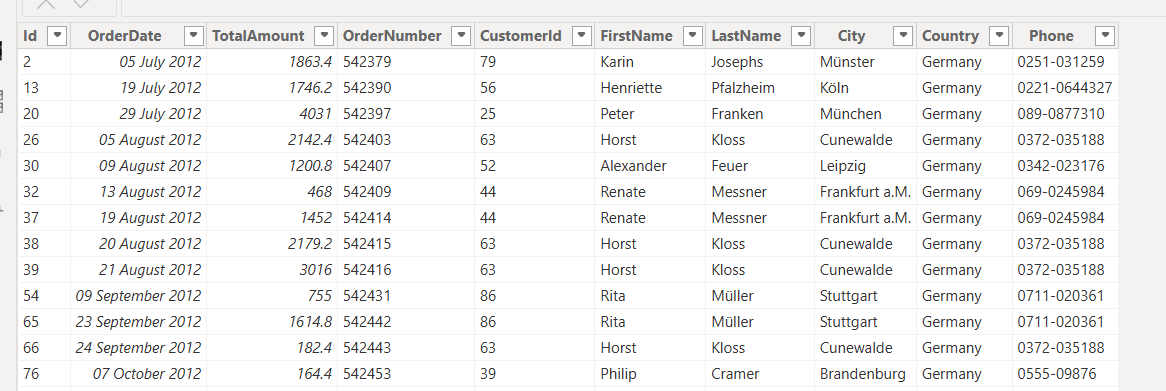Select the TotalAmount column header

(x=258, y=36)
